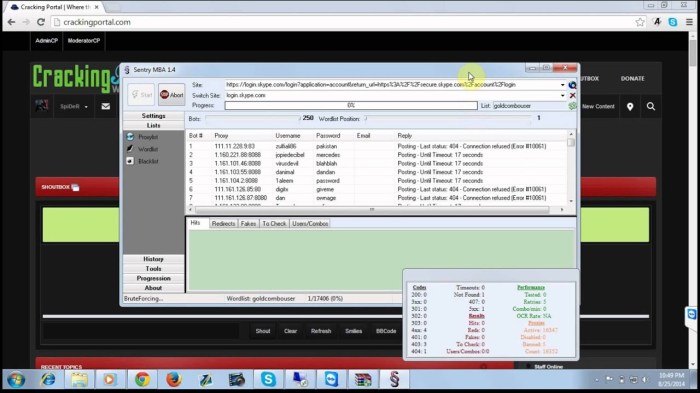Viewport: 700px width, 393px height.
Task: Click the shoutbox Refresh button
Action: (x=321, y=331)
